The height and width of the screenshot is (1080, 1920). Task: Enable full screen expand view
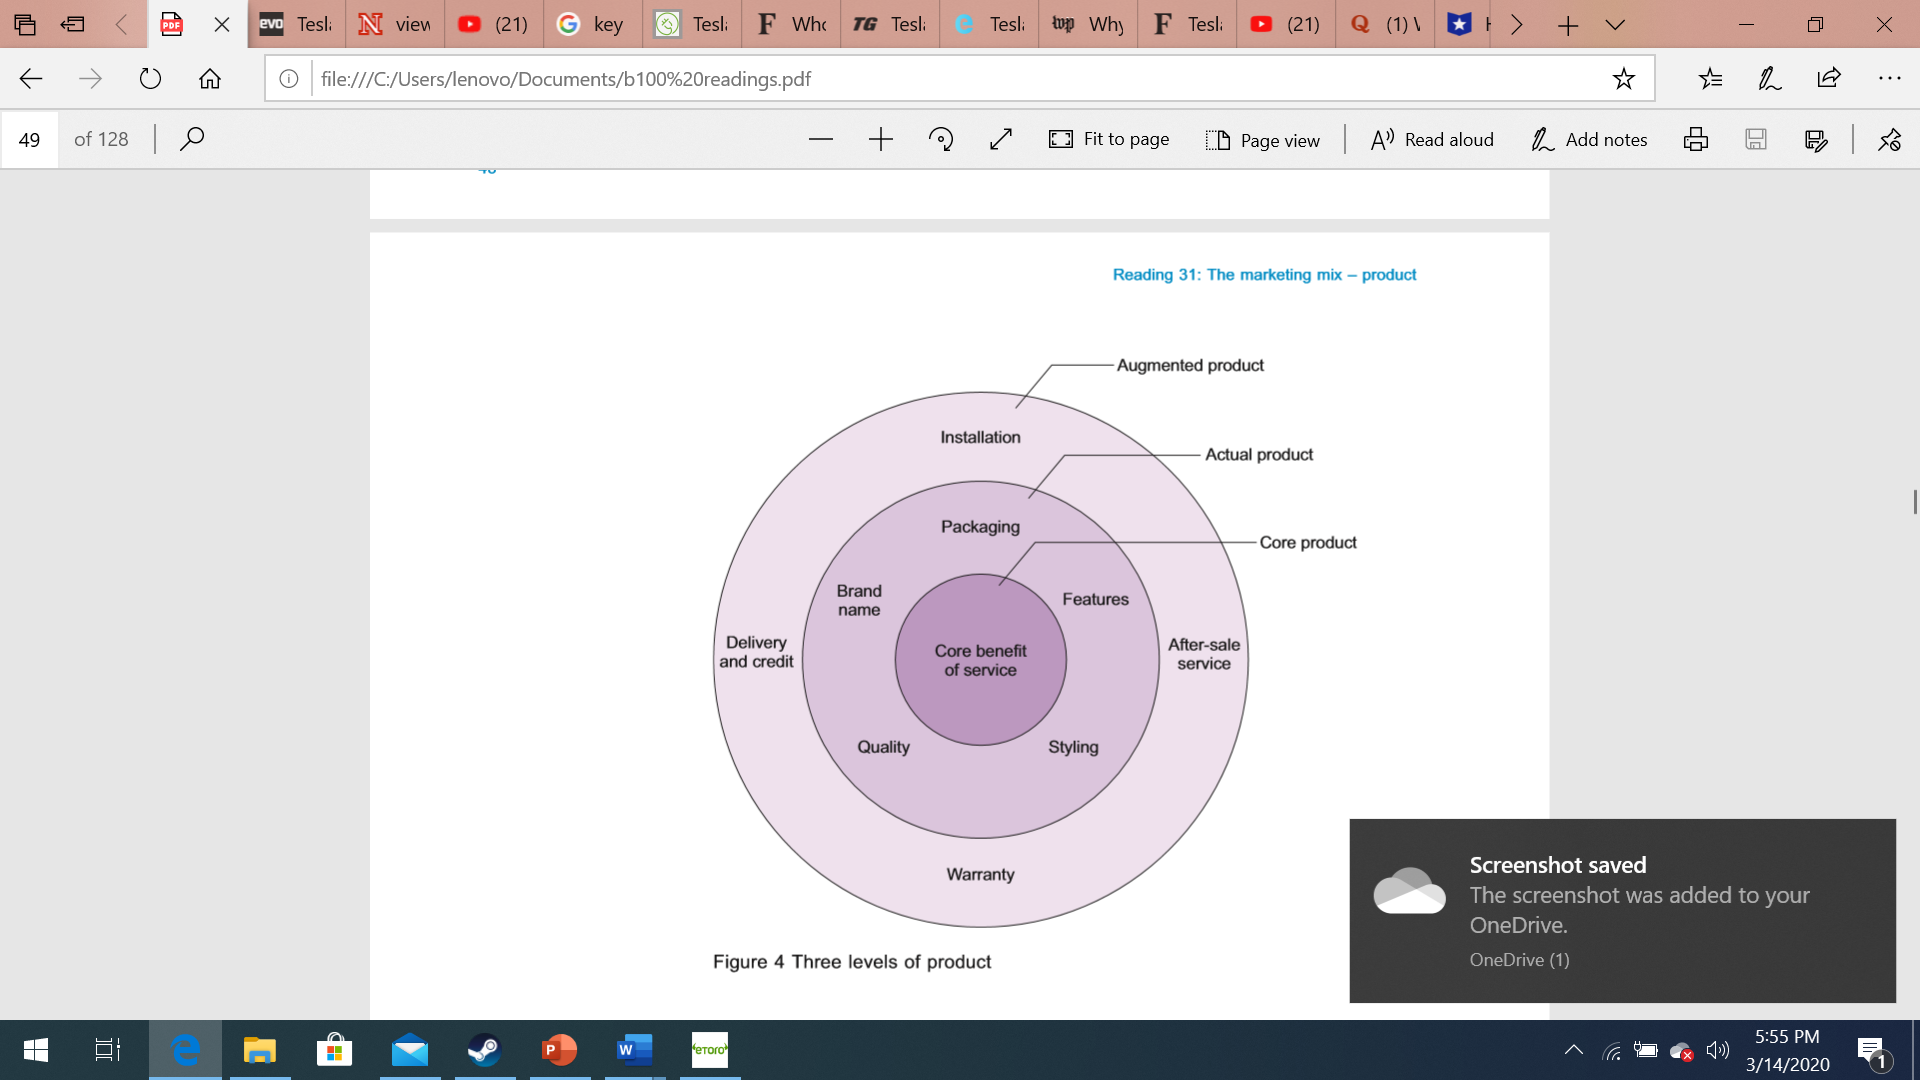[1001, 138]
